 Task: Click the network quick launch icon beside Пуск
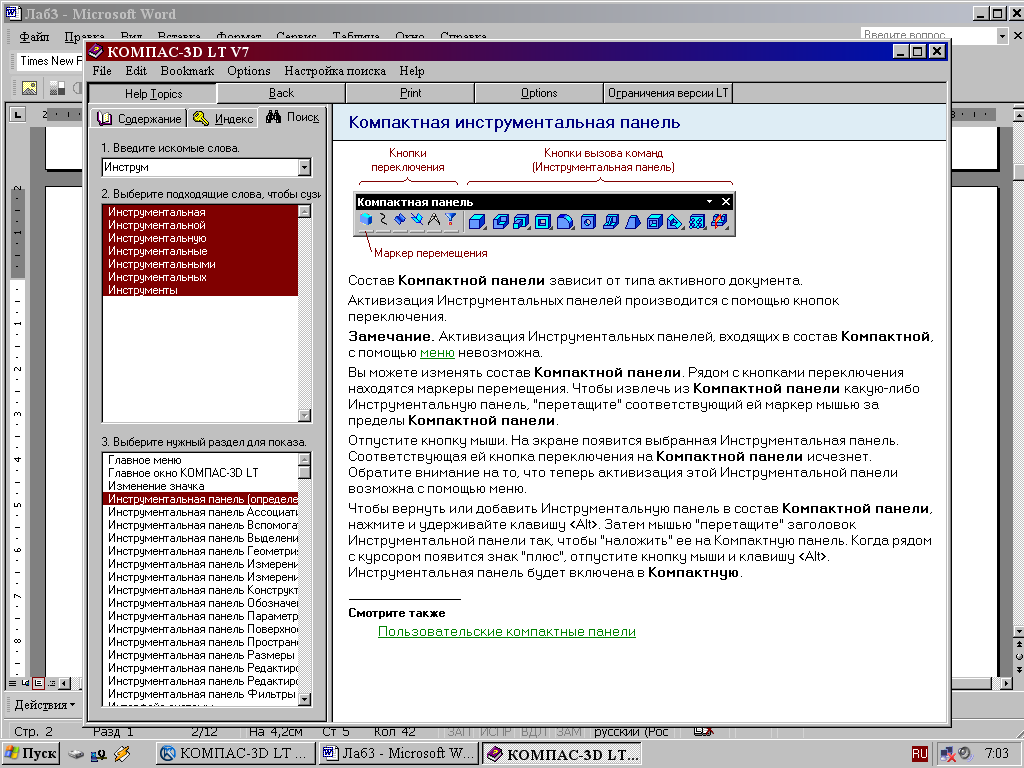[x=99, y=754]
